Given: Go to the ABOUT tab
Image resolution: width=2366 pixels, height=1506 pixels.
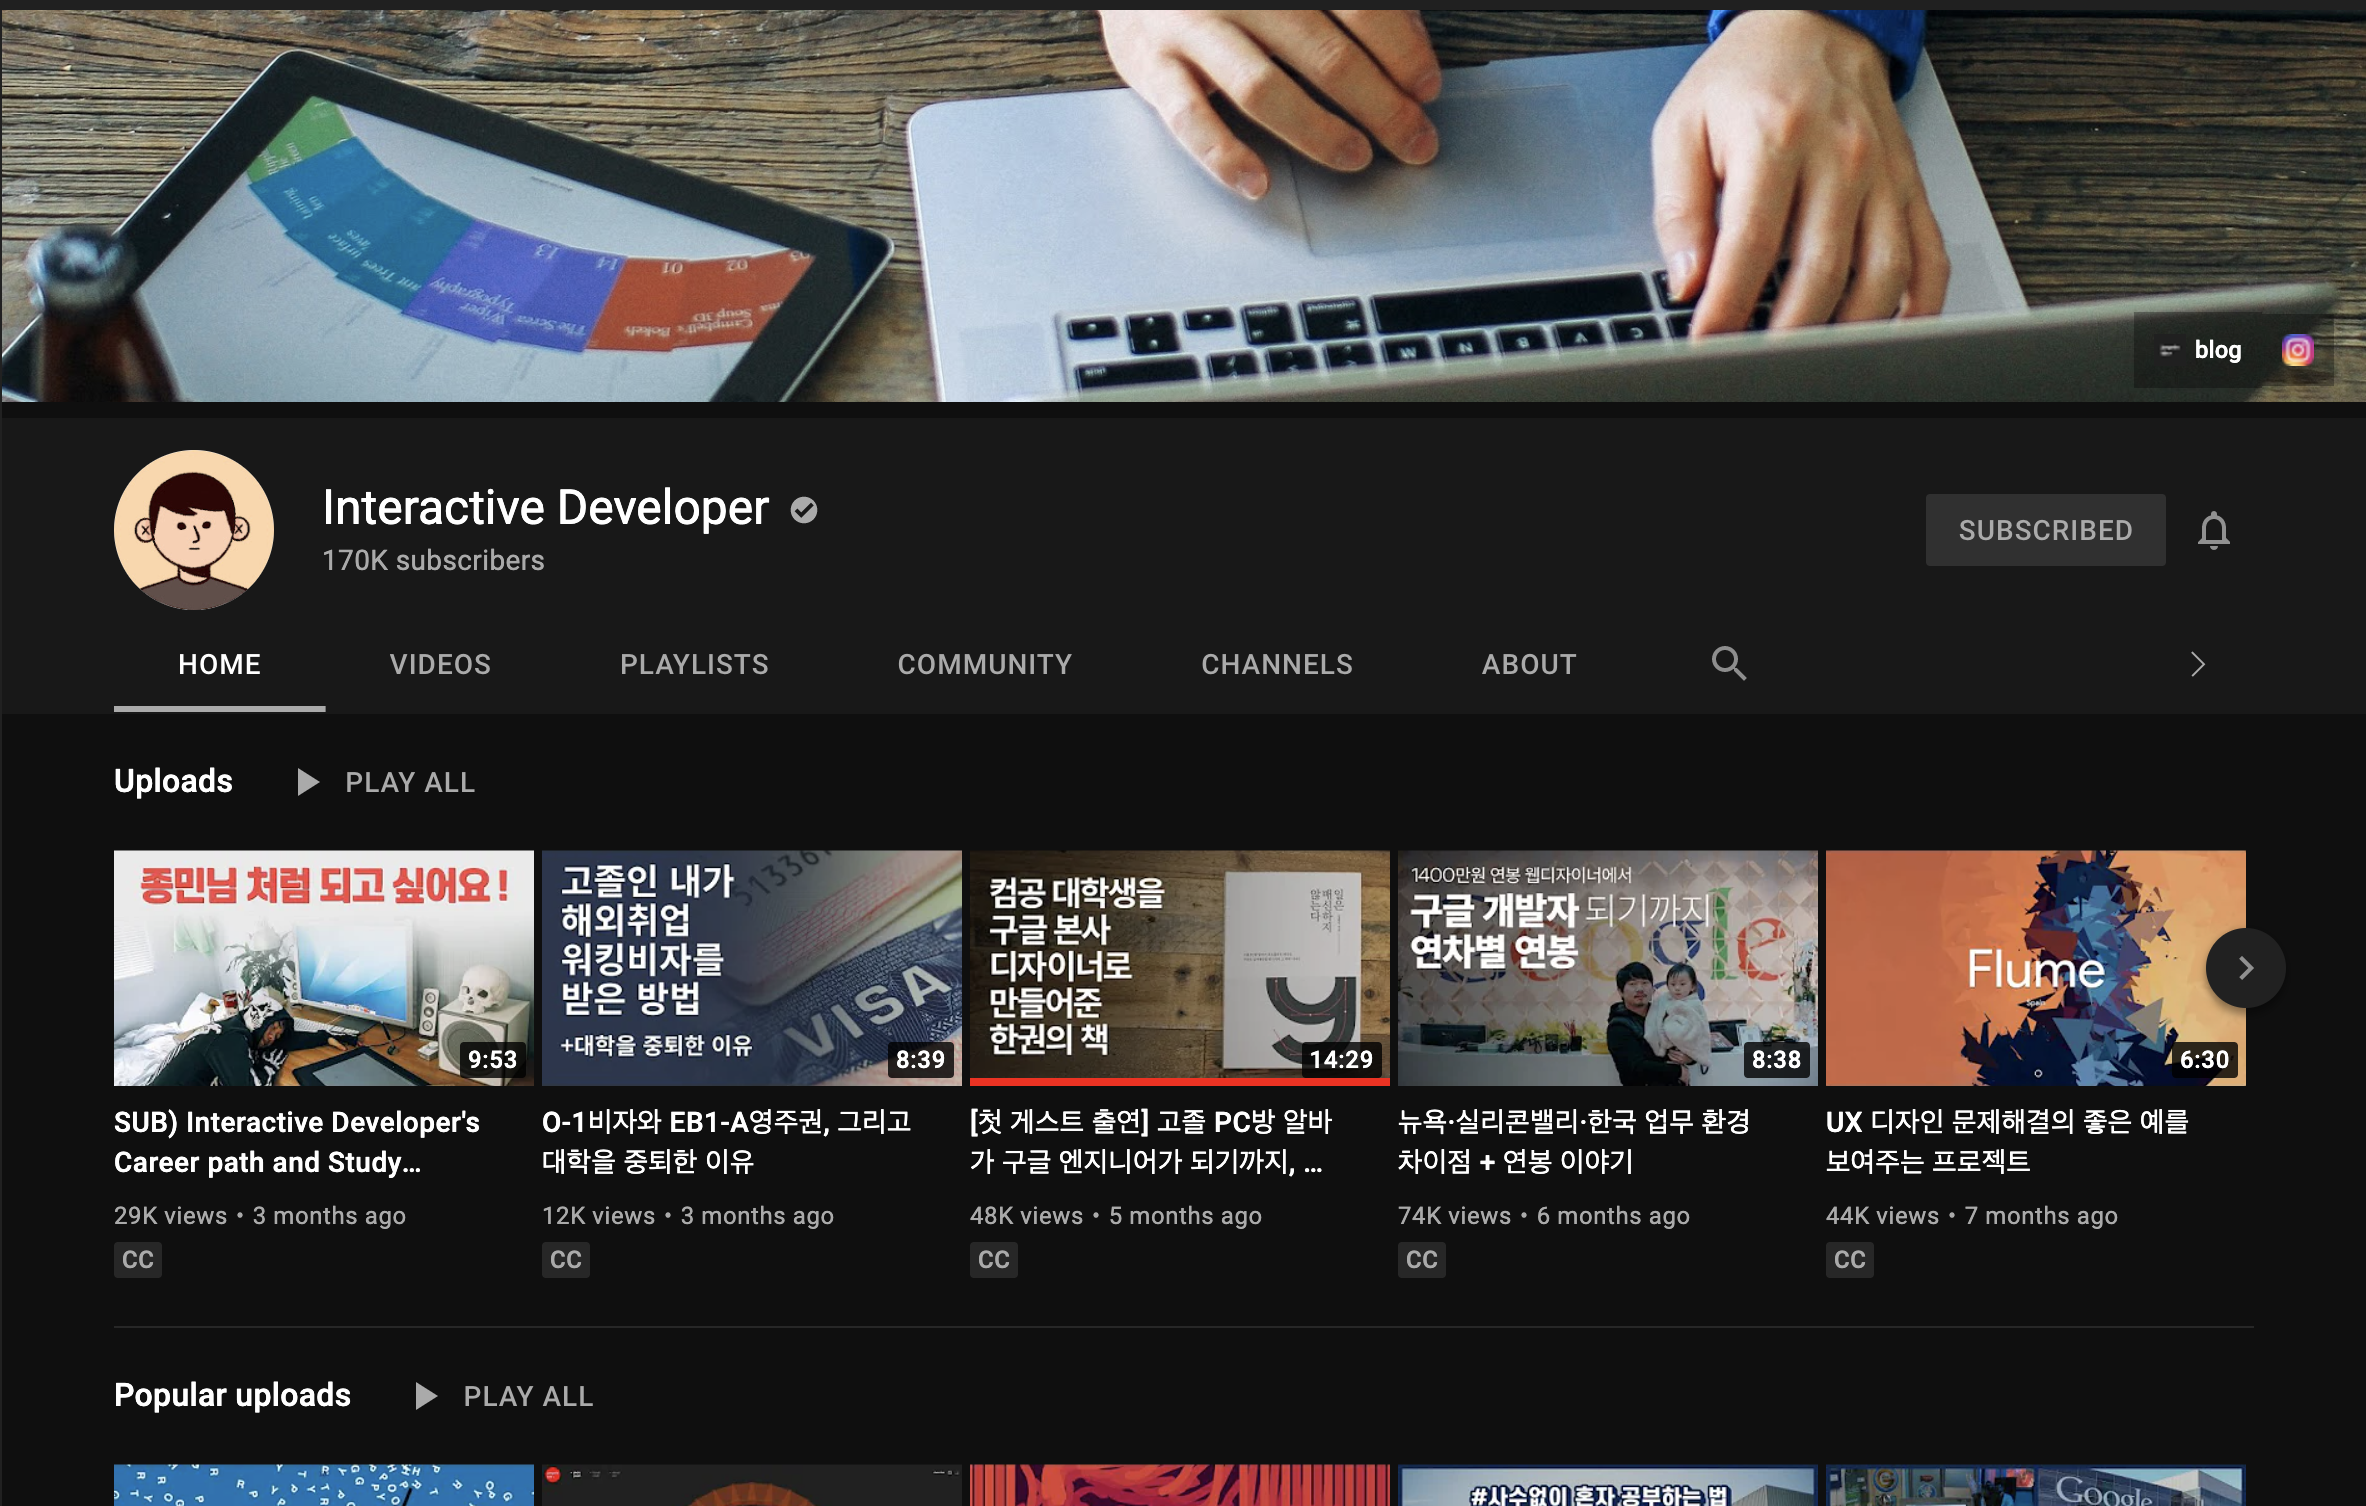Looking at the screenshot, I should [x=1528, y=664].
